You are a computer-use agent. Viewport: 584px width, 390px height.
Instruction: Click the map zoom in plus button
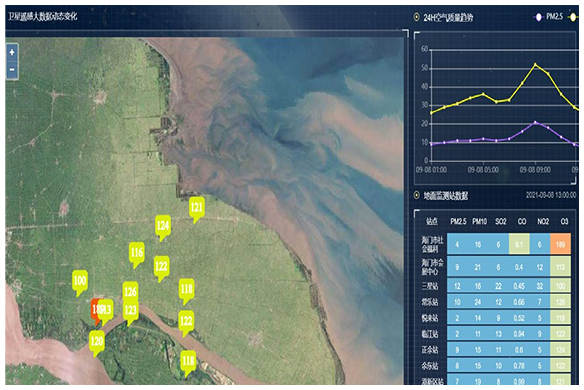click(x=12, y=52)
